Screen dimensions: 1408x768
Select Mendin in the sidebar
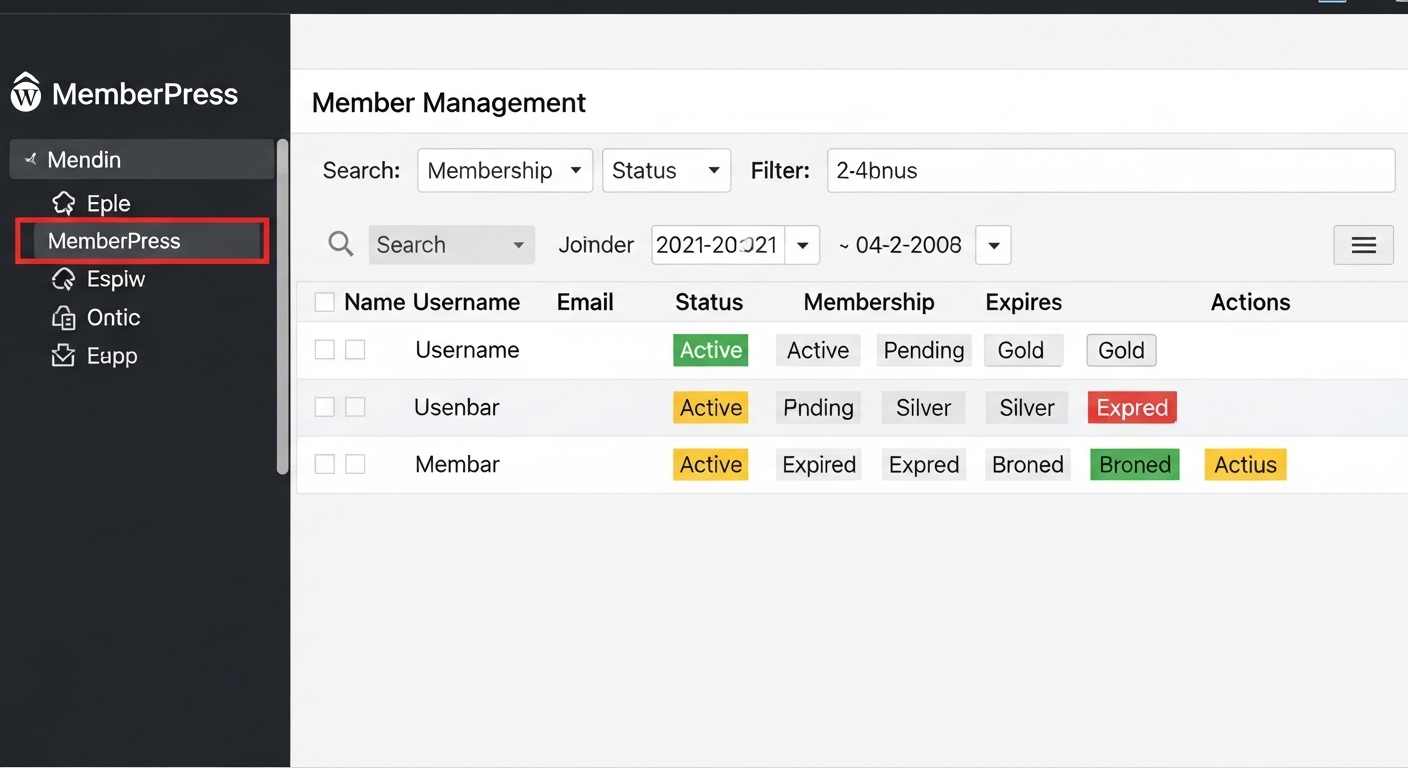point(142,159)
